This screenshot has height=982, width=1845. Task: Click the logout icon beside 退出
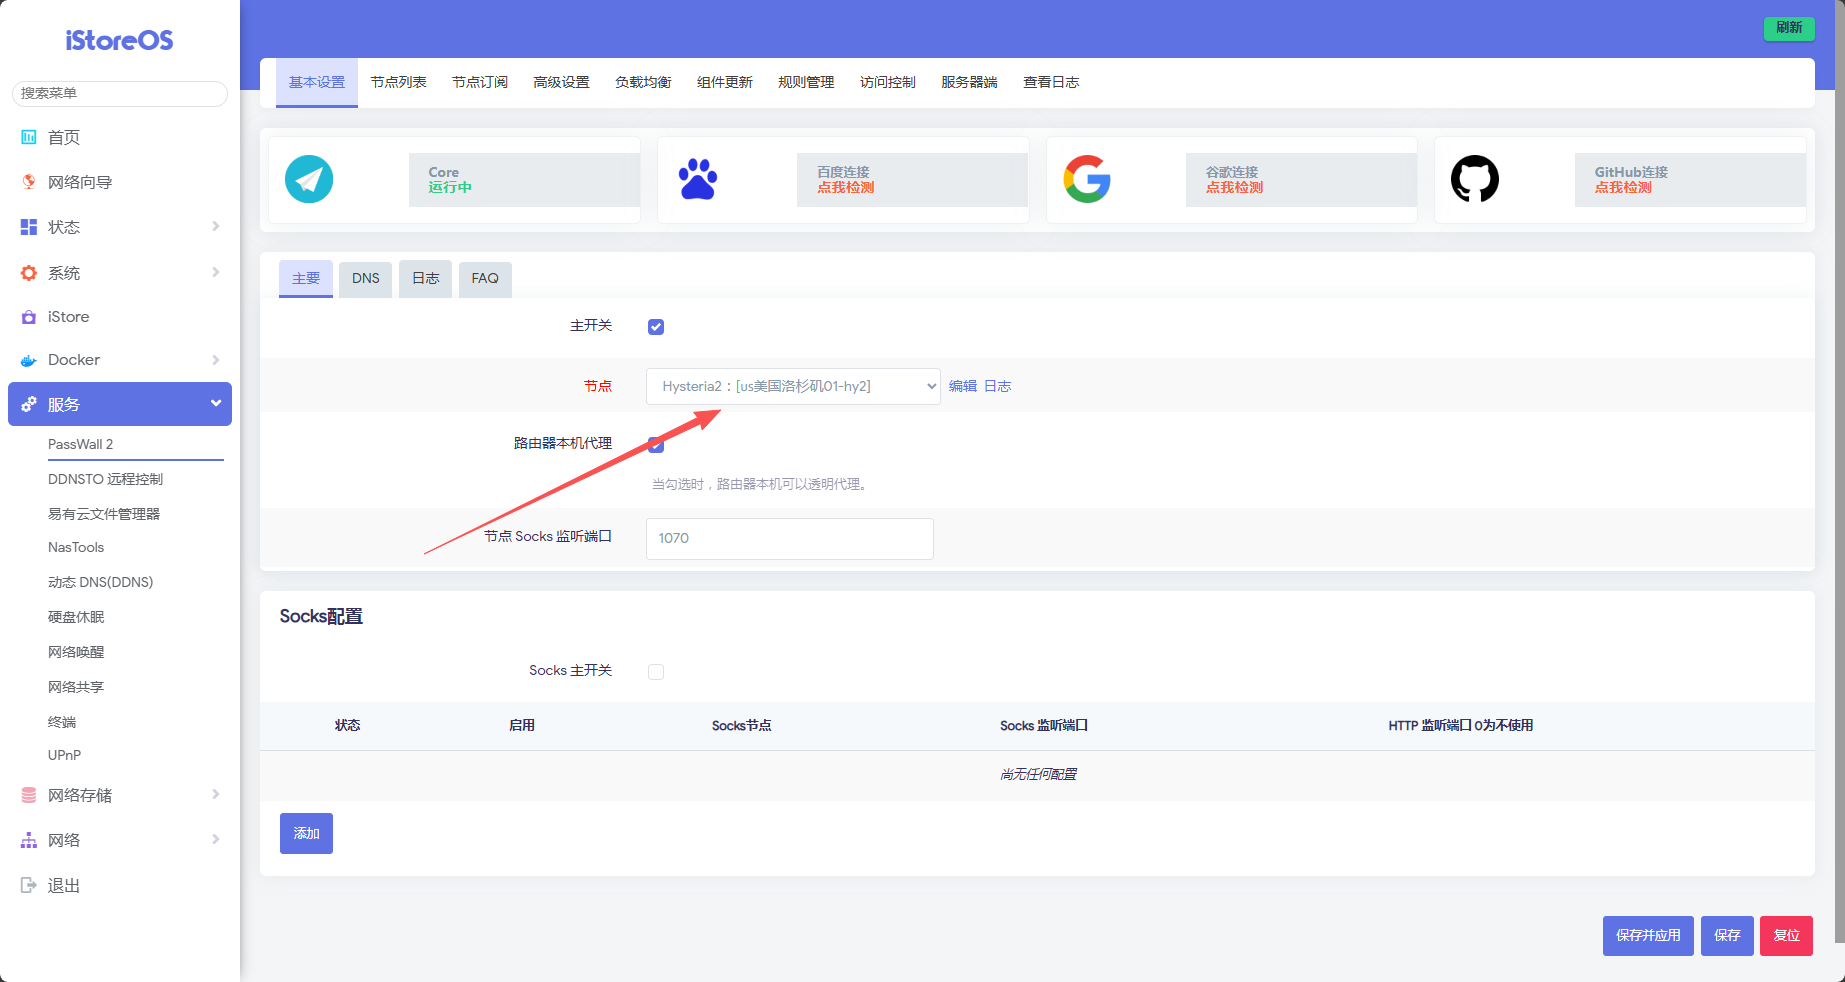[x=29, y=885]
